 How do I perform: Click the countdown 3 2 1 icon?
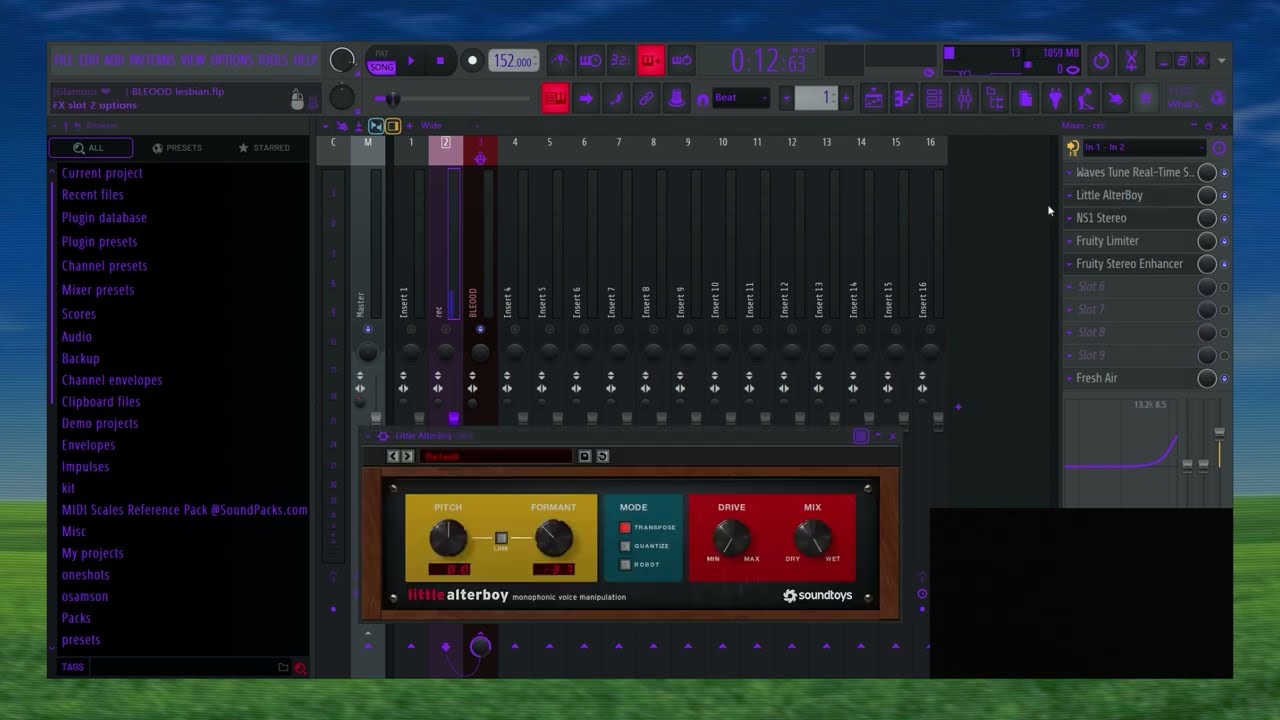pos(621,60)
